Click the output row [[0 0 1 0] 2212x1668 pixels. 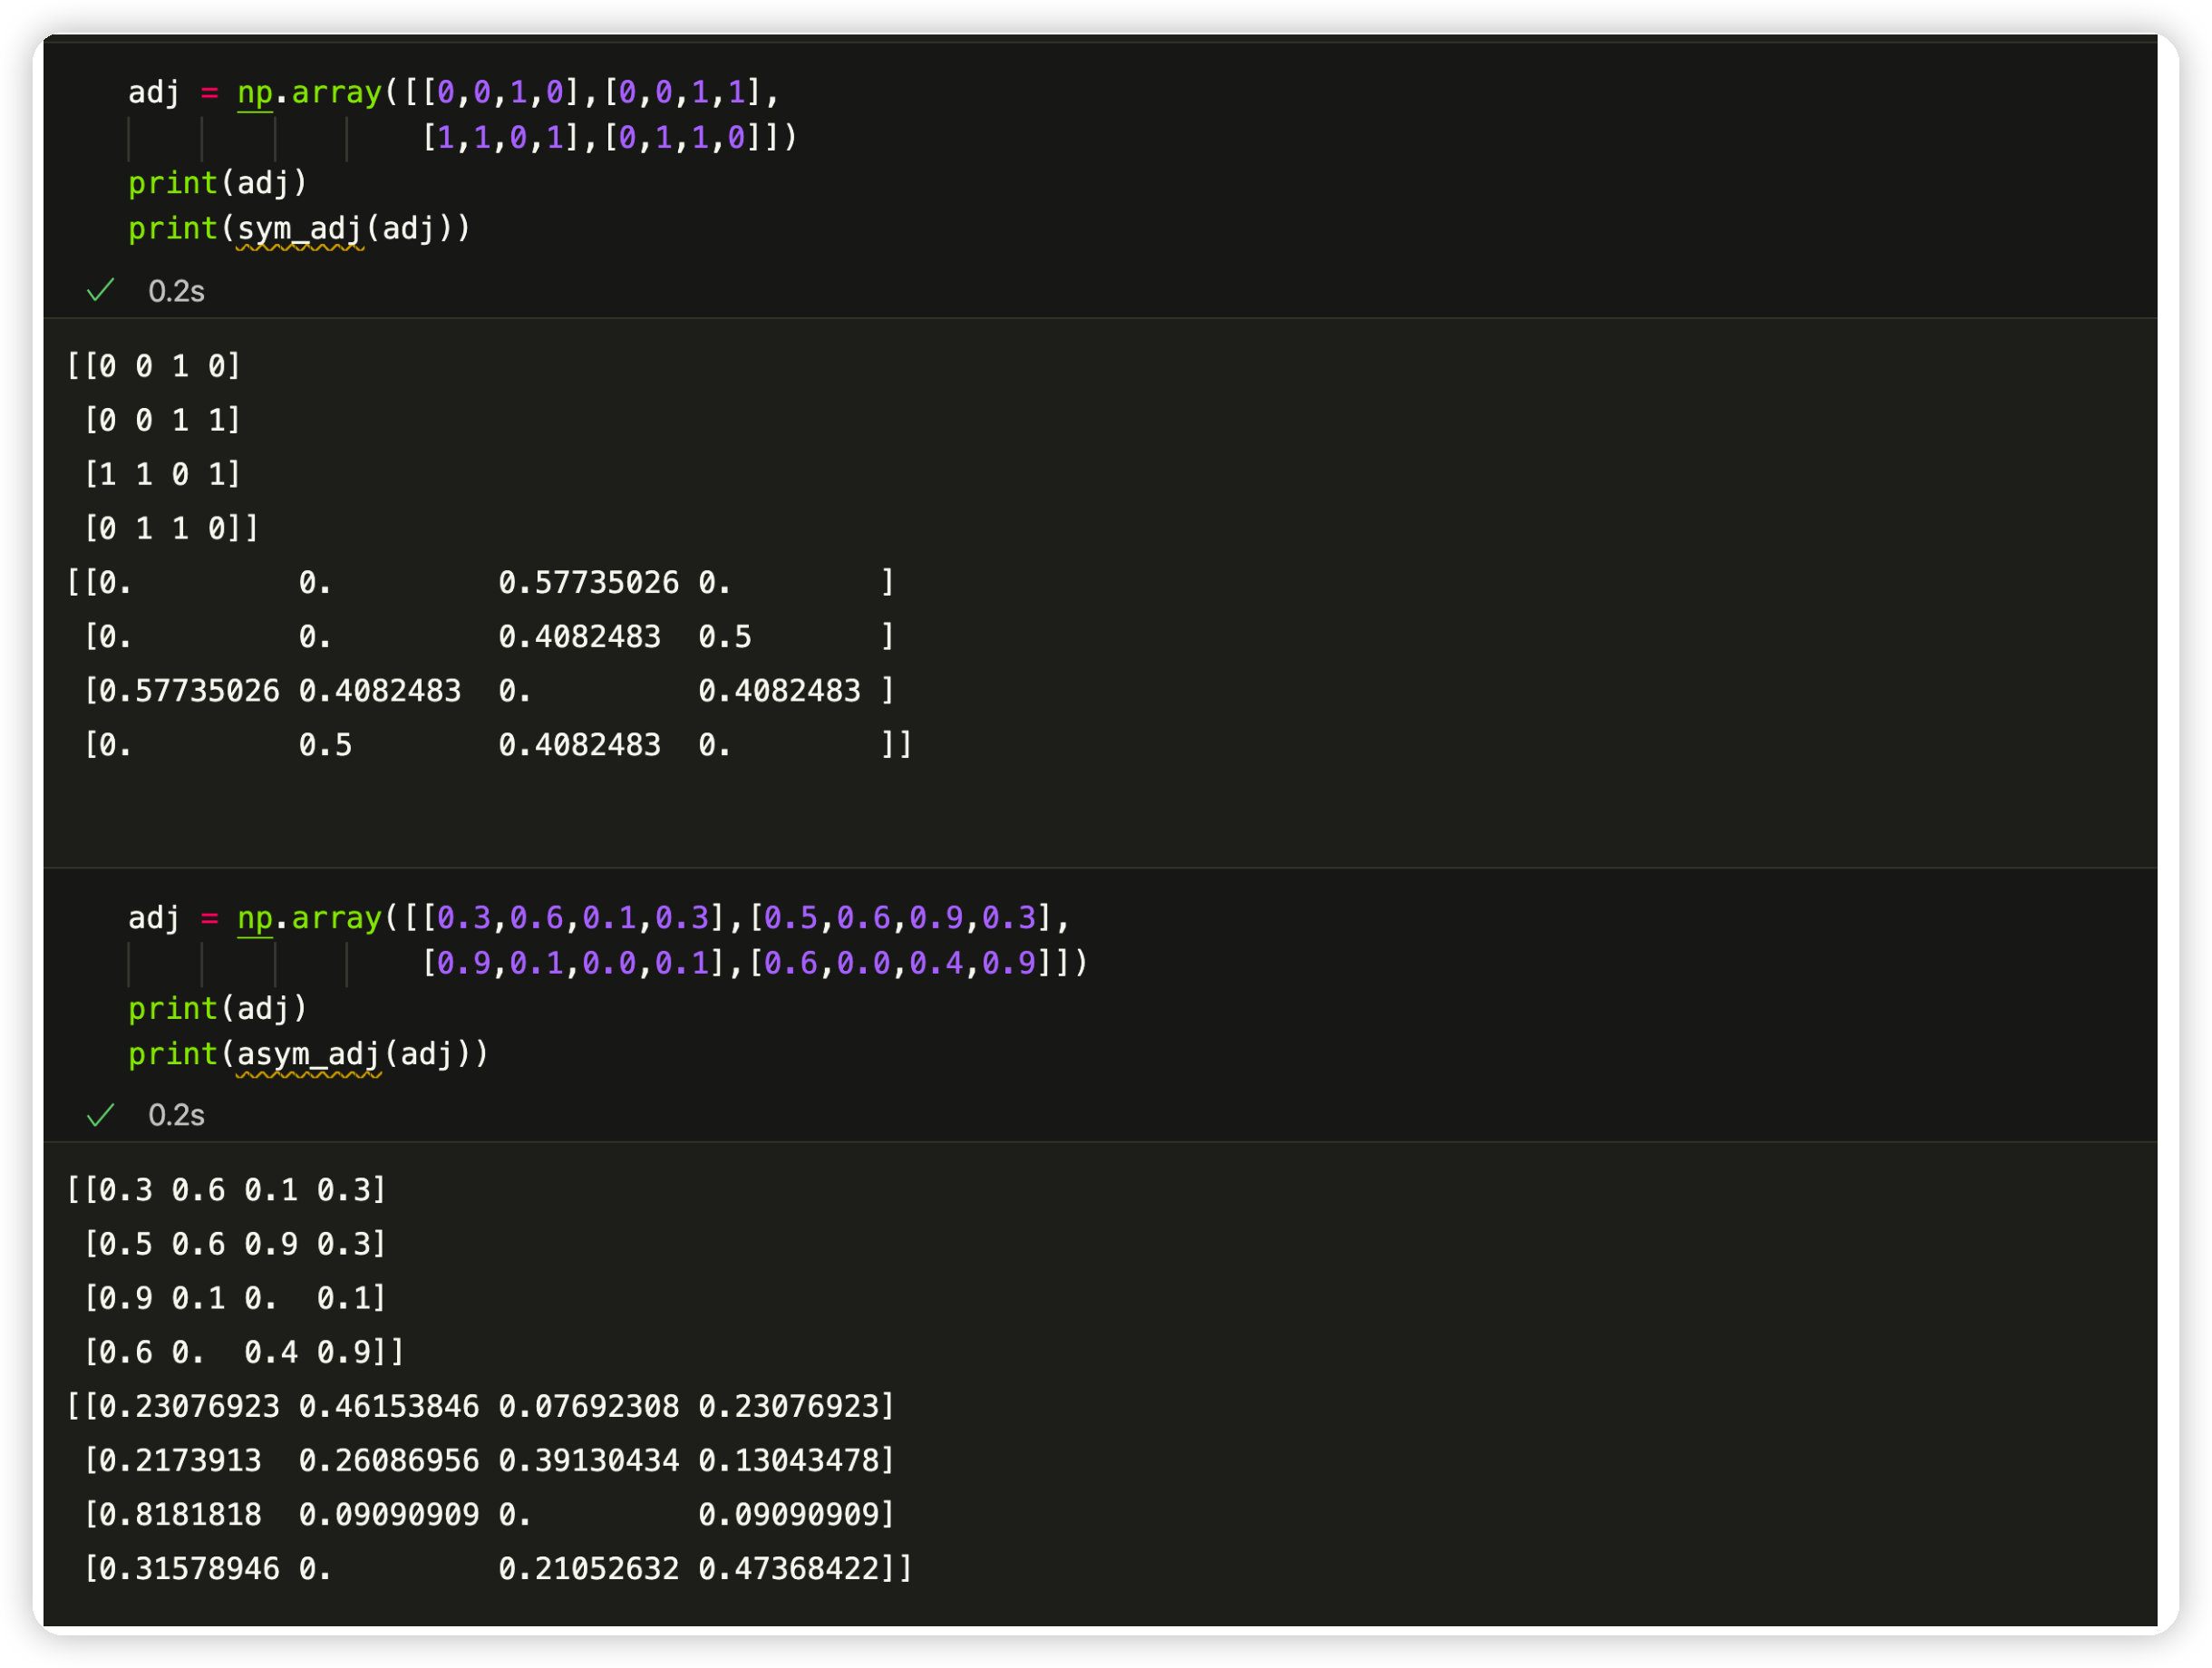[x=154, y=366]
